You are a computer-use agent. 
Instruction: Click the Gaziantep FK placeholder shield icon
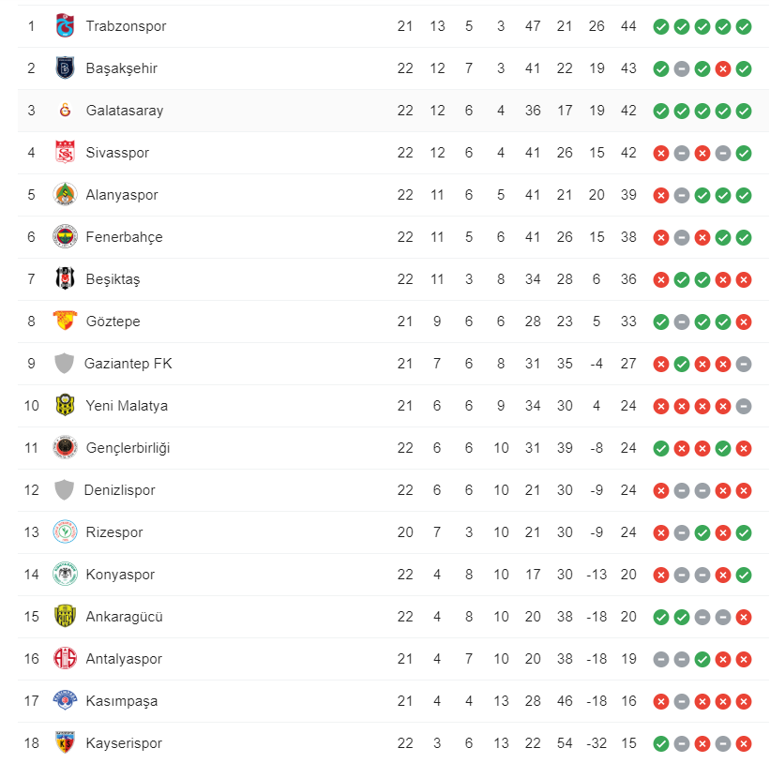click(x=65, y=363)
